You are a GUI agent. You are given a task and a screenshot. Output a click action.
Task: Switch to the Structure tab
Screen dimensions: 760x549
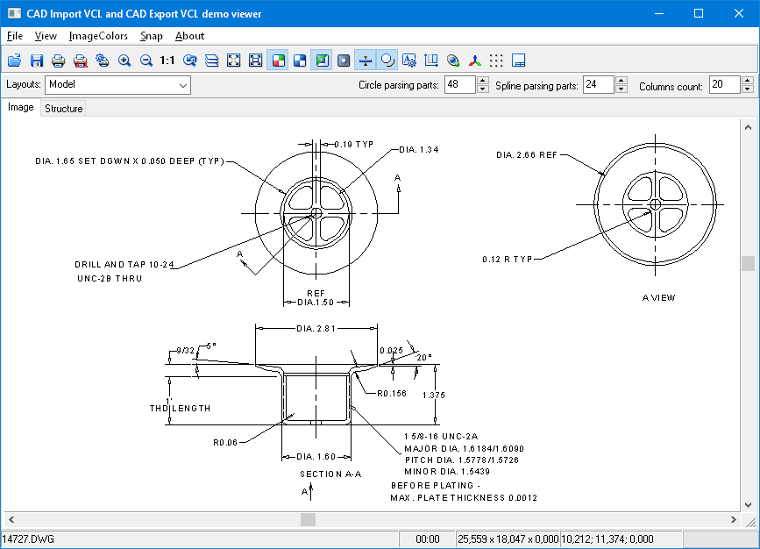pyautogui.click(x=63, y=108)
